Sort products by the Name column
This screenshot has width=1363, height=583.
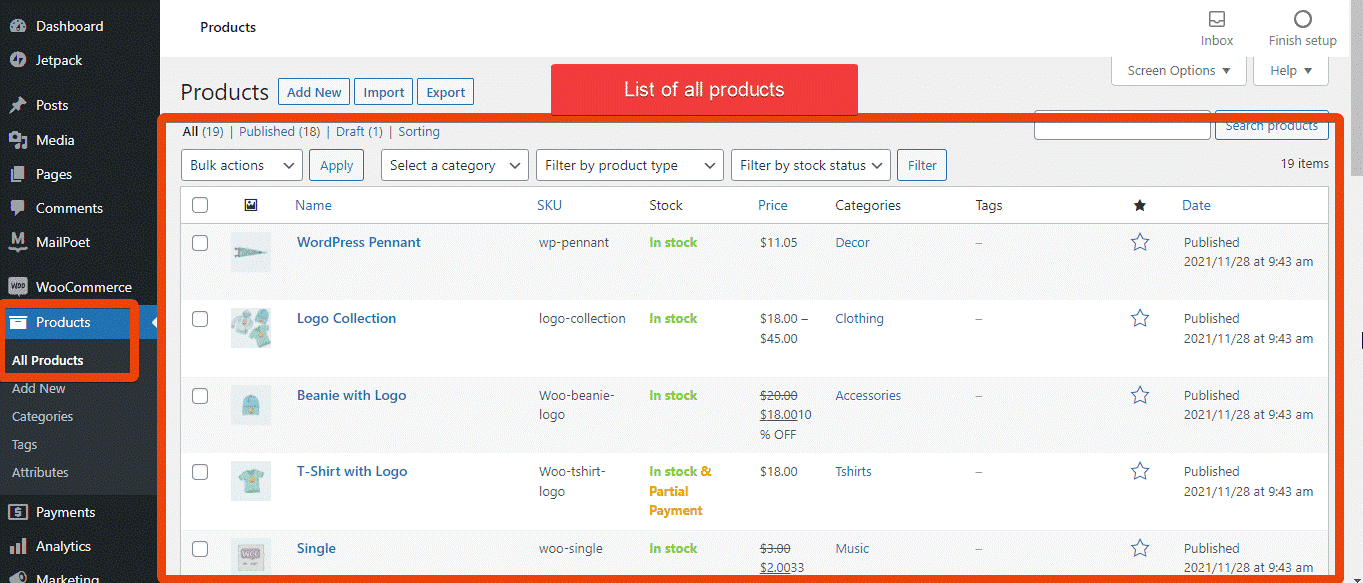314,205
